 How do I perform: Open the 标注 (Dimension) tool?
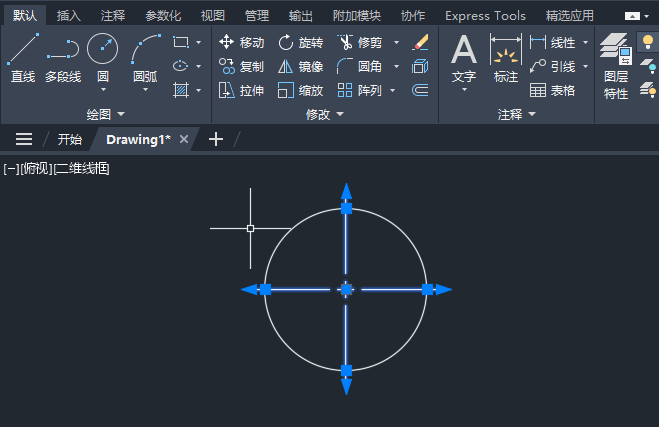506,58
